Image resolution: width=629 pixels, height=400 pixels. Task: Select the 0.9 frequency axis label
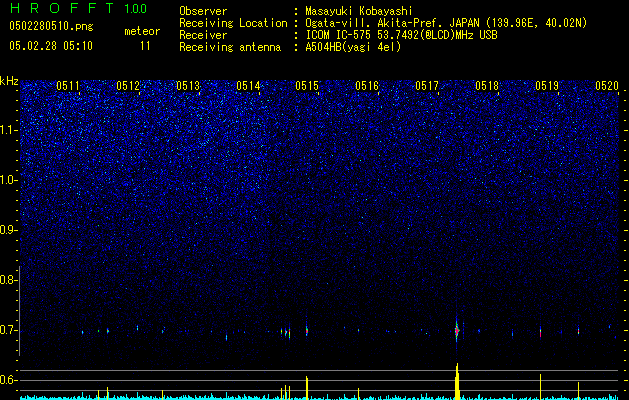pyautogui.click(x=7, y=230)
